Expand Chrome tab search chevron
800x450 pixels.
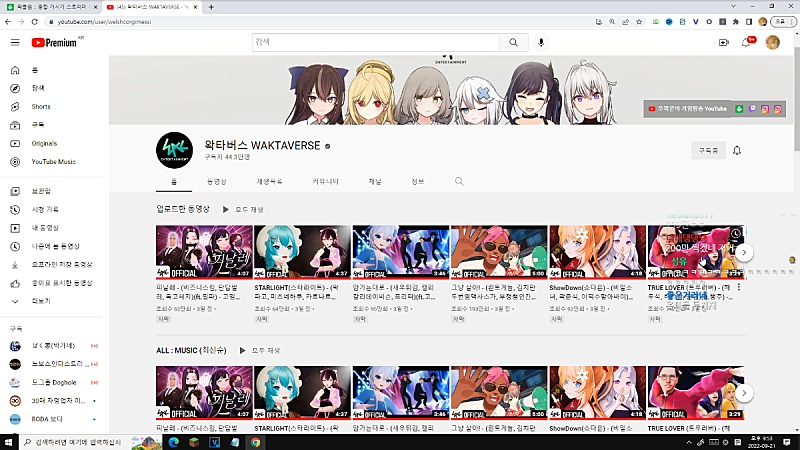(x=733, y=7)
